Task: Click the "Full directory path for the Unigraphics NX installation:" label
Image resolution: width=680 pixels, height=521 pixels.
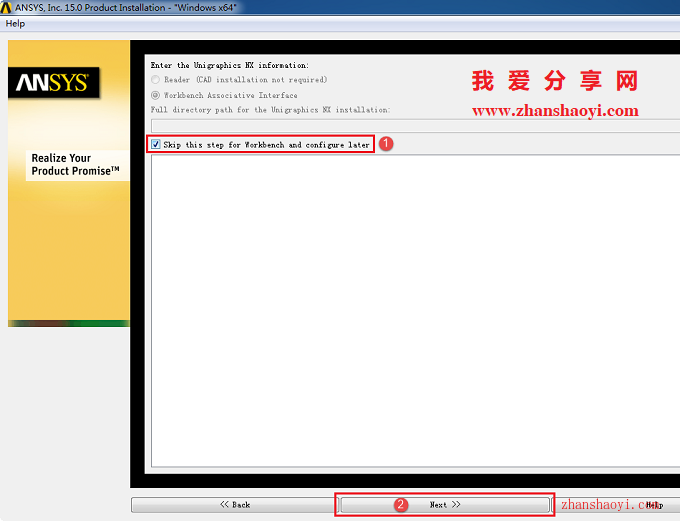Action: tap(270, 110)
